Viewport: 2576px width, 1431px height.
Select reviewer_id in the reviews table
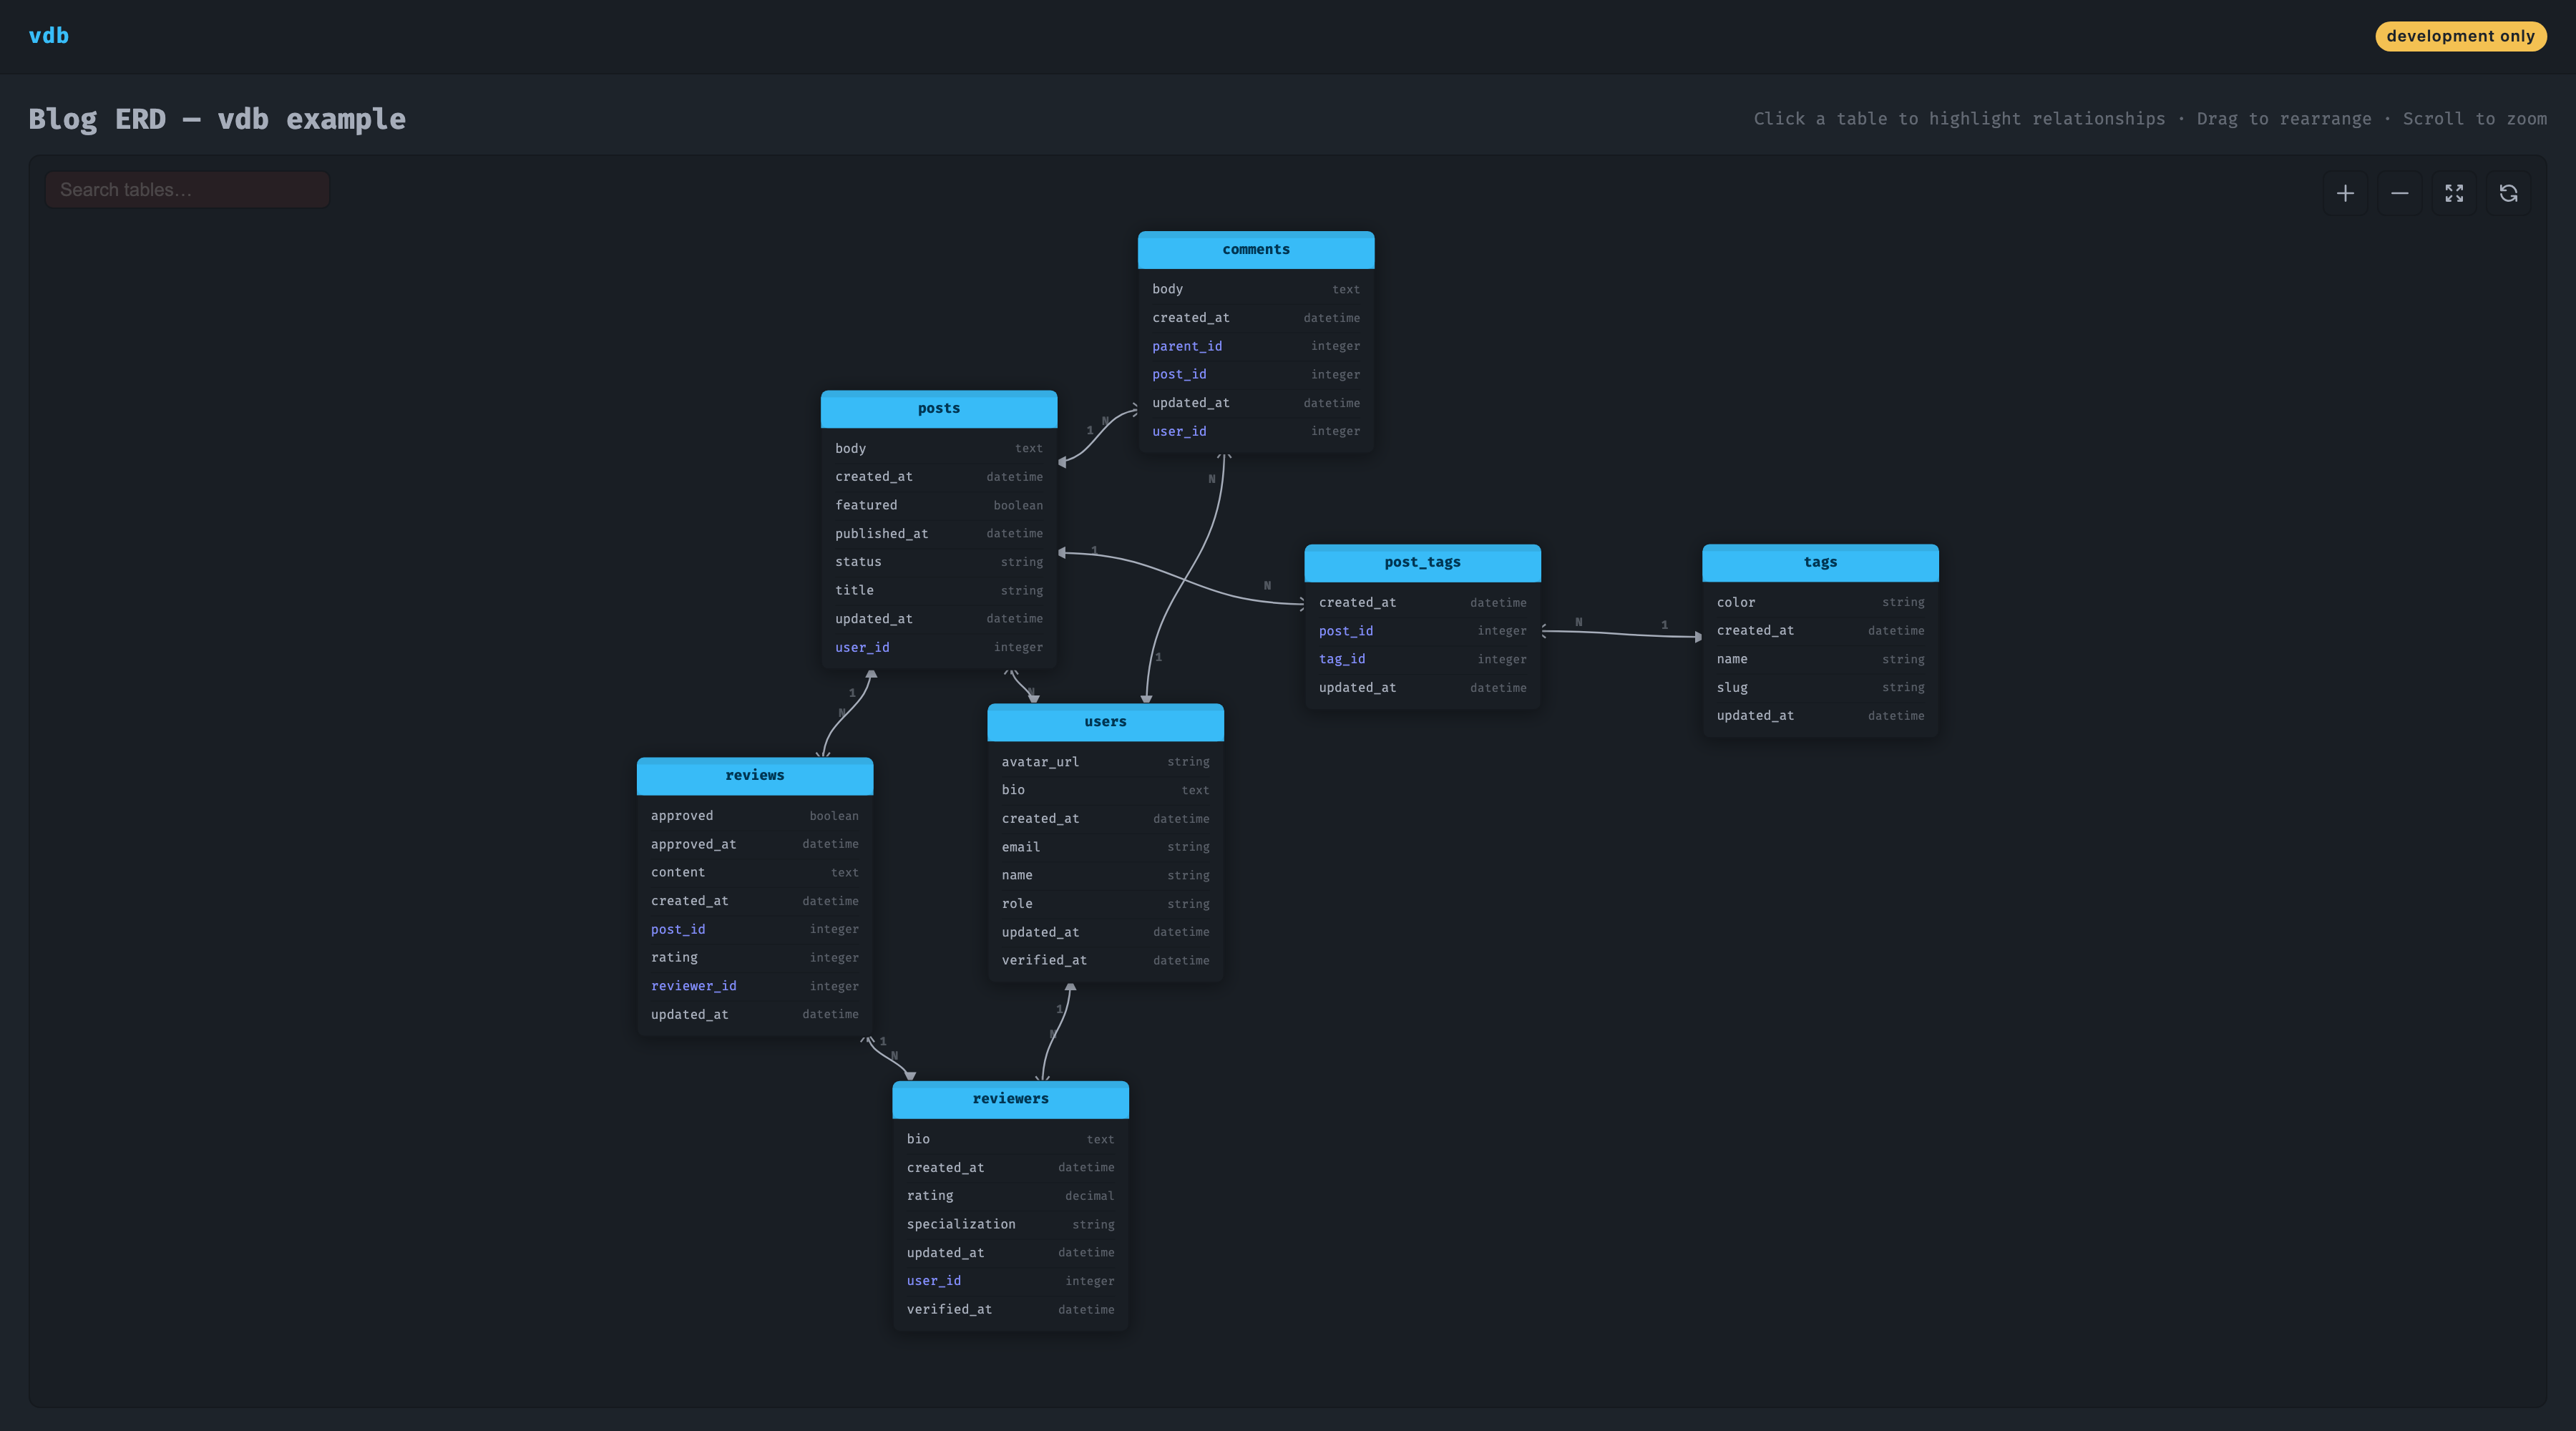click(x=693, y=986)
